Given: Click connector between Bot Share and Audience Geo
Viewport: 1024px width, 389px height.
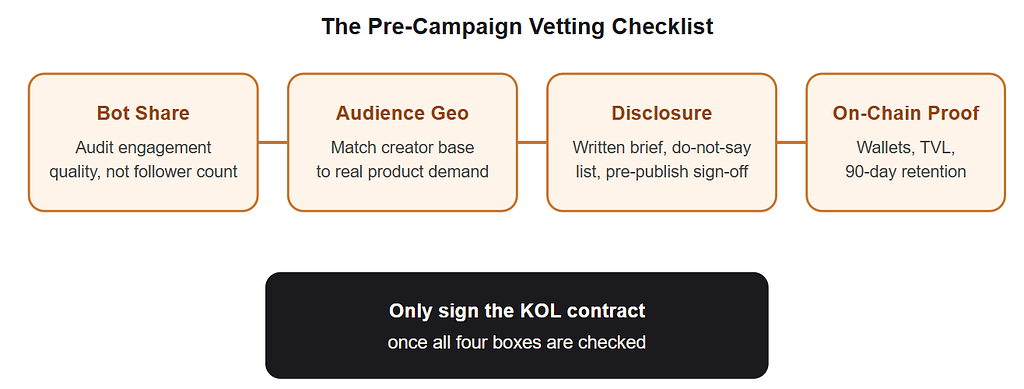Looking at the screenshot, I should 273,142.
